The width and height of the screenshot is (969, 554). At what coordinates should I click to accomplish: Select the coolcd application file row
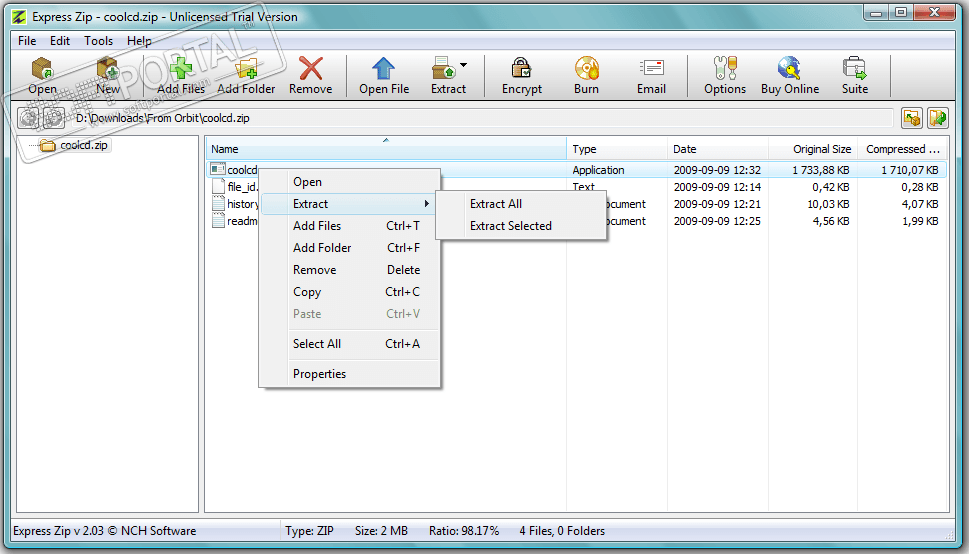click(x=576, y=169)
